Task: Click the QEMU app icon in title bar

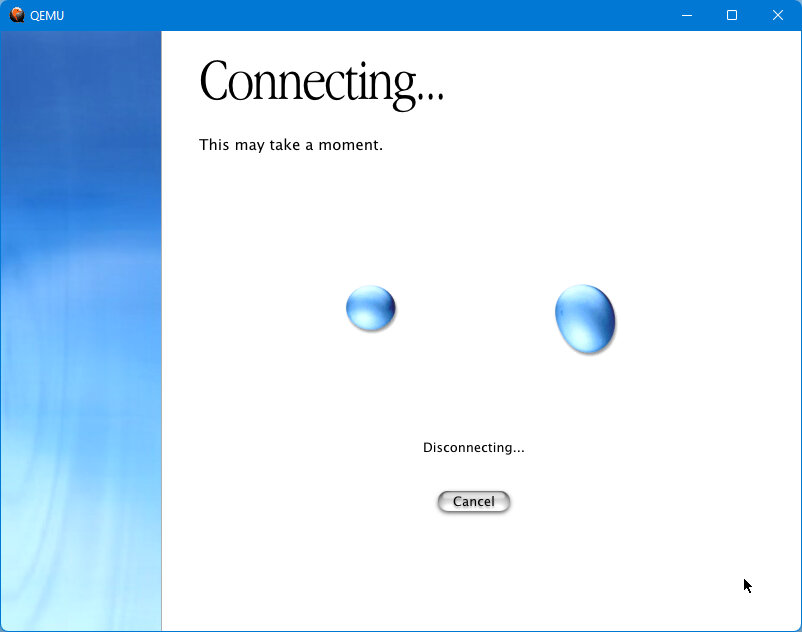Action: click(x=17, y=15)
